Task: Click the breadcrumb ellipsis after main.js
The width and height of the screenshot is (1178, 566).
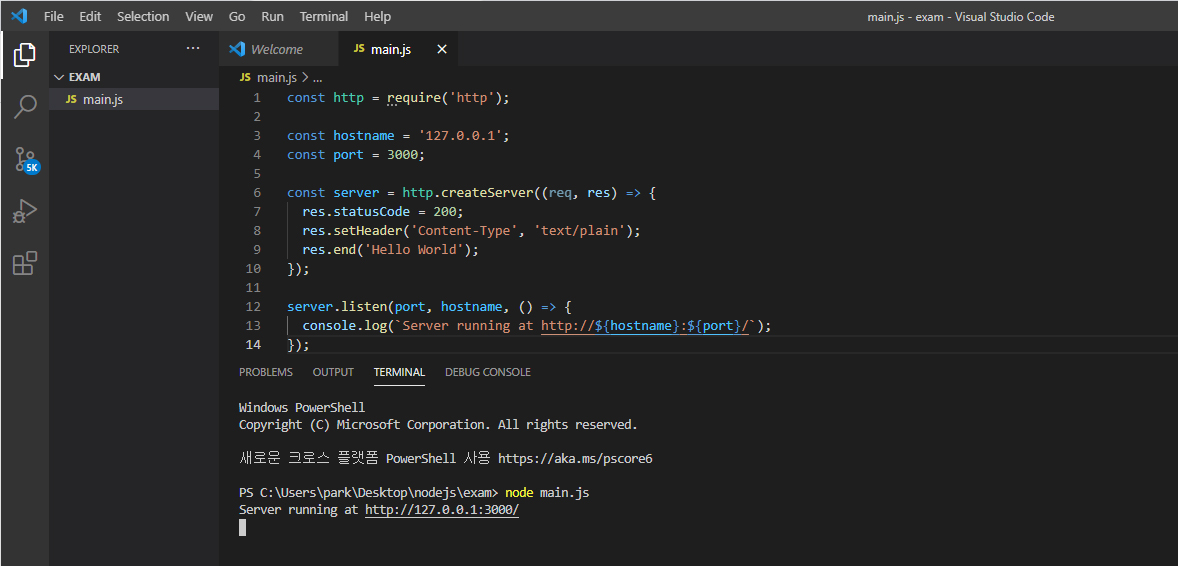Action: tap(317, 77)
